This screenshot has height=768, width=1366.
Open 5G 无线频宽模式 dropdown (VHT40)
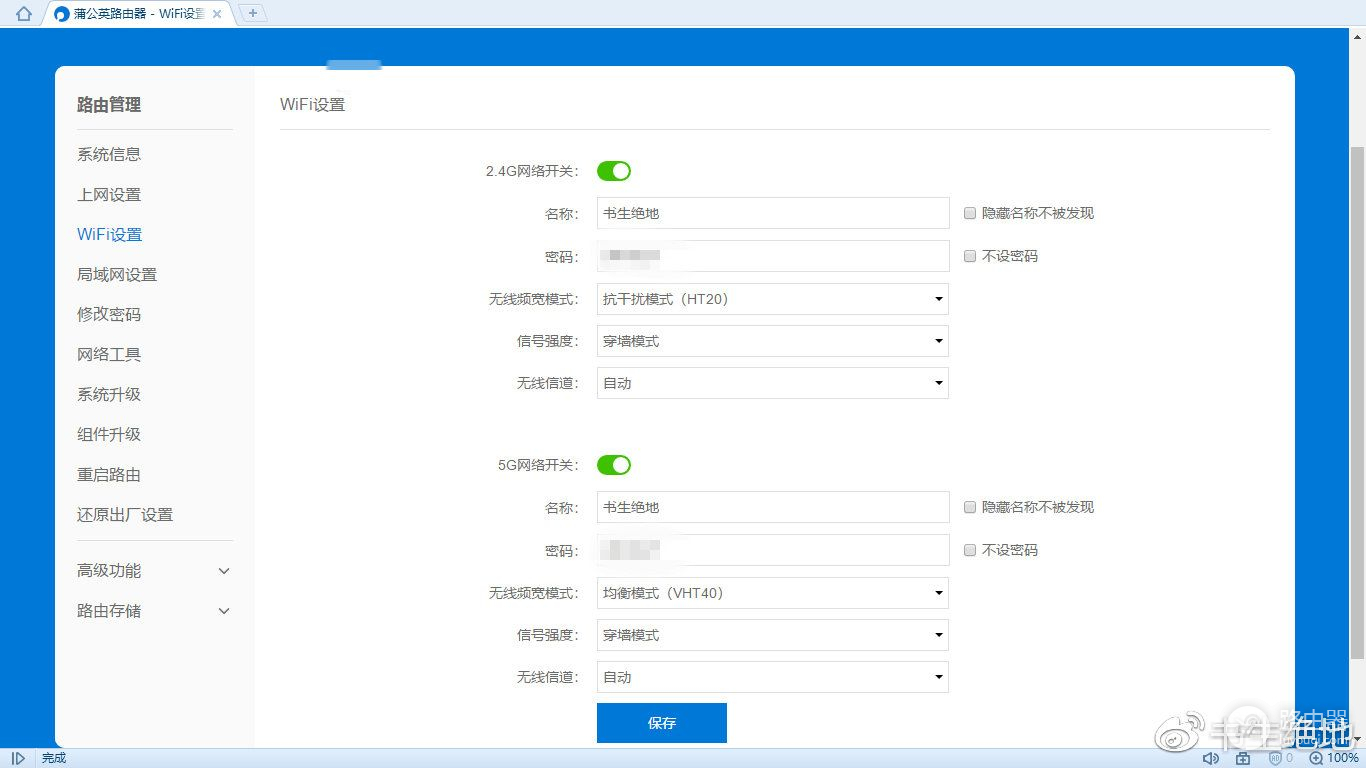[773, 593]
